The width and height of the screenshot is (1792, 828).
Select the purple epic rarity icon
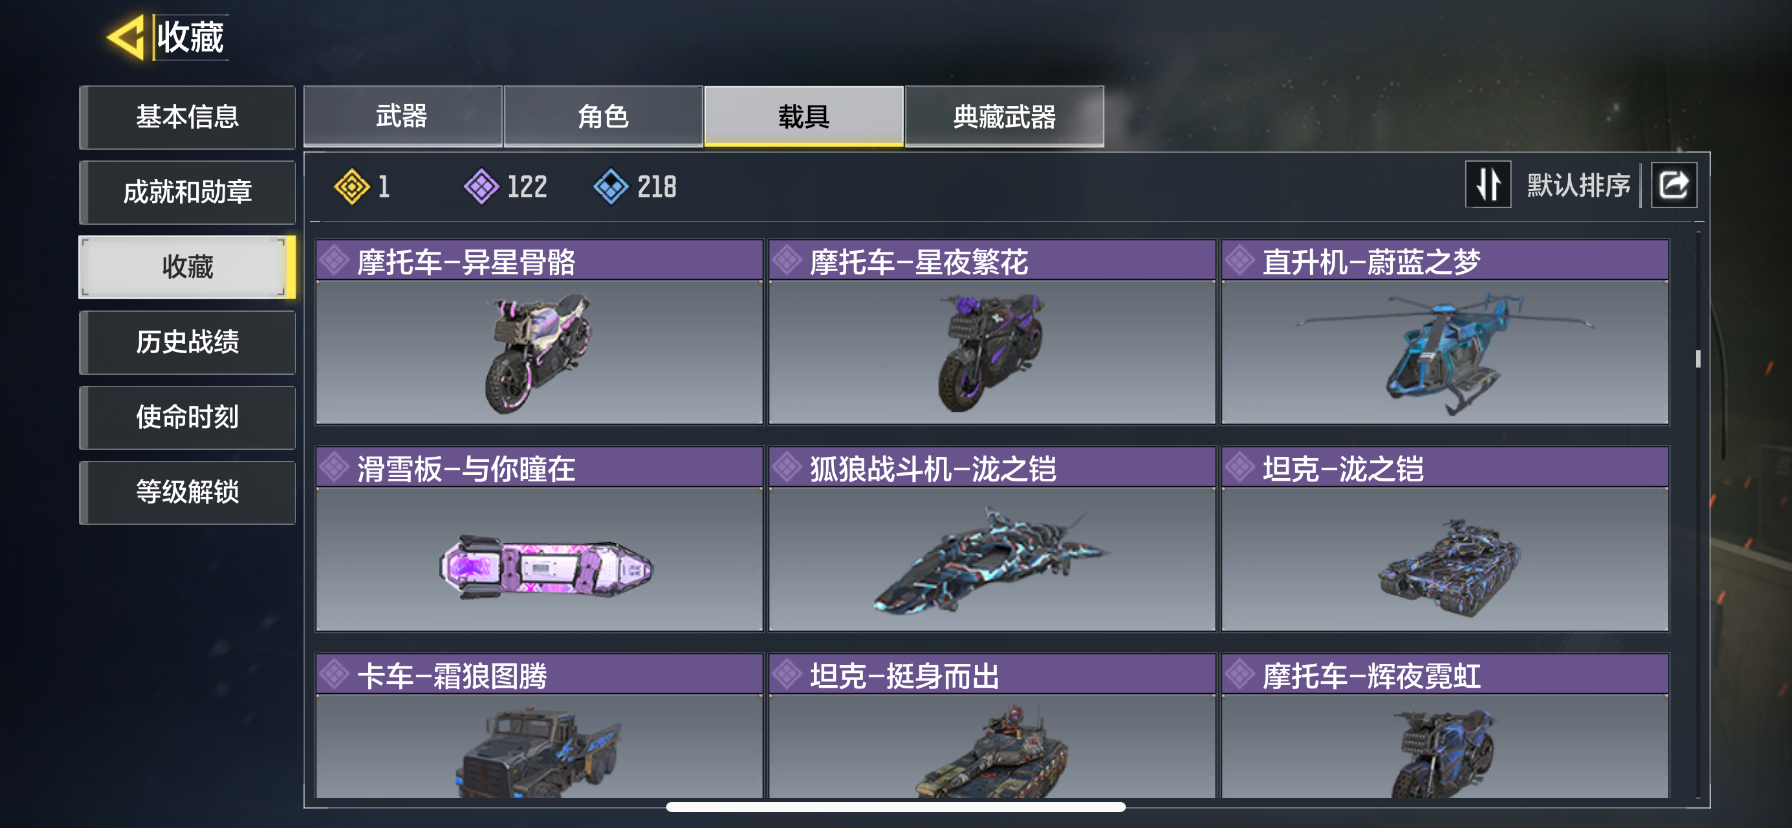tap(482, 186)
